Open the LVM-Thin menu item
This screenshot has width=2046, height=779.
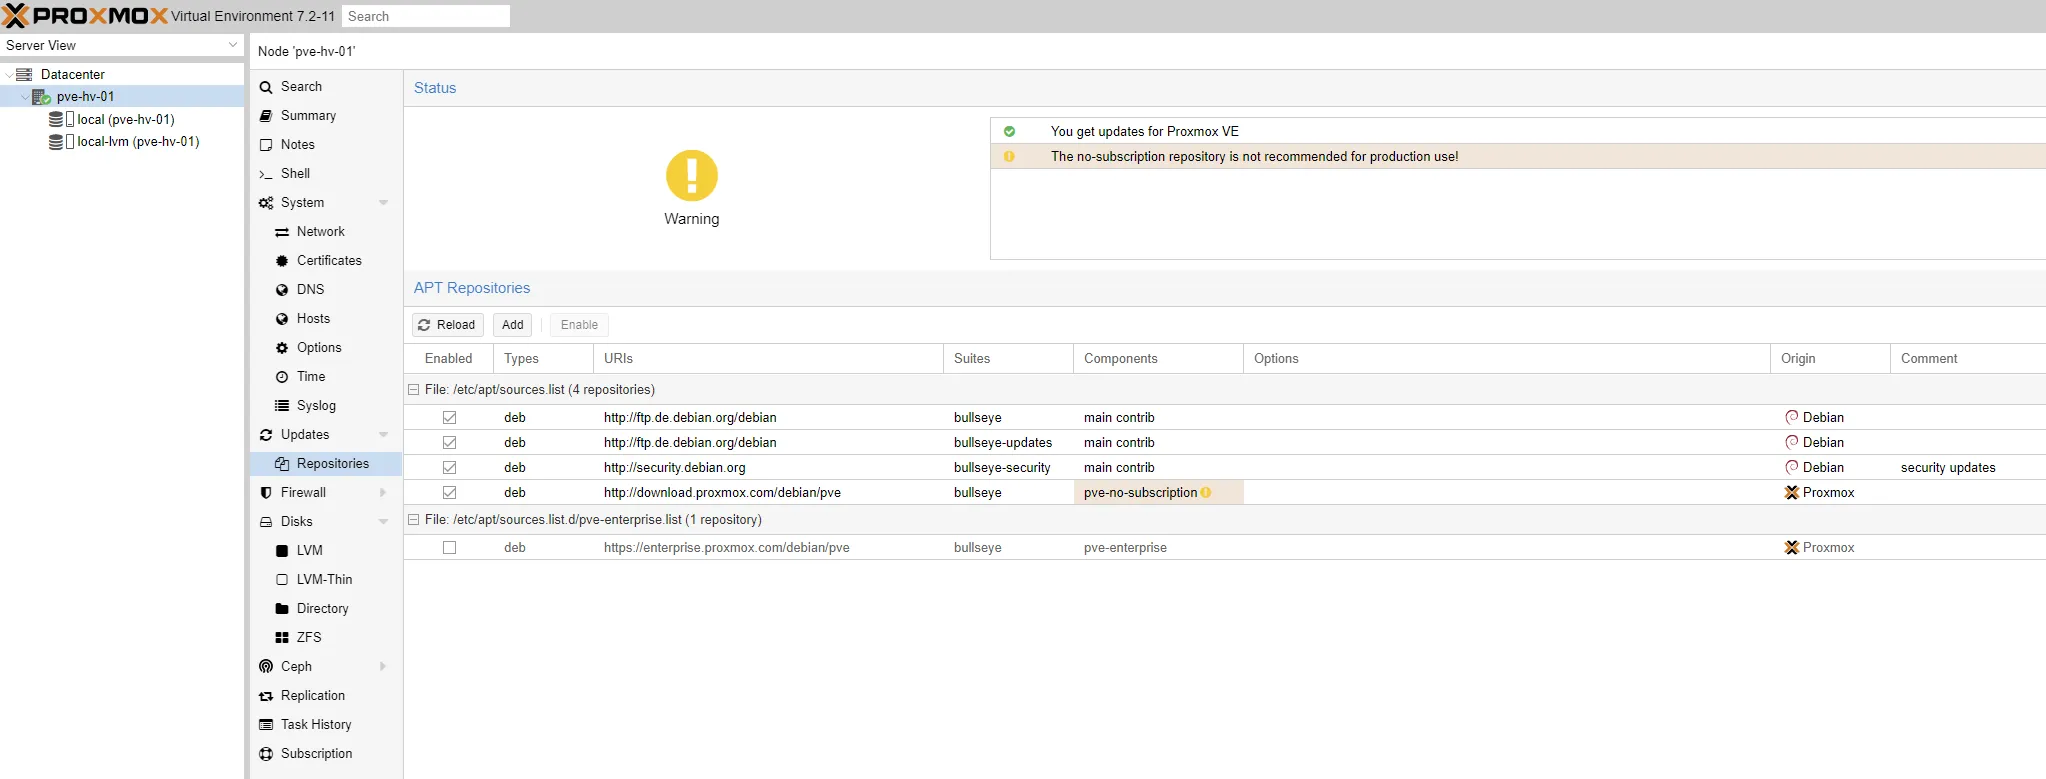(326, 580)
